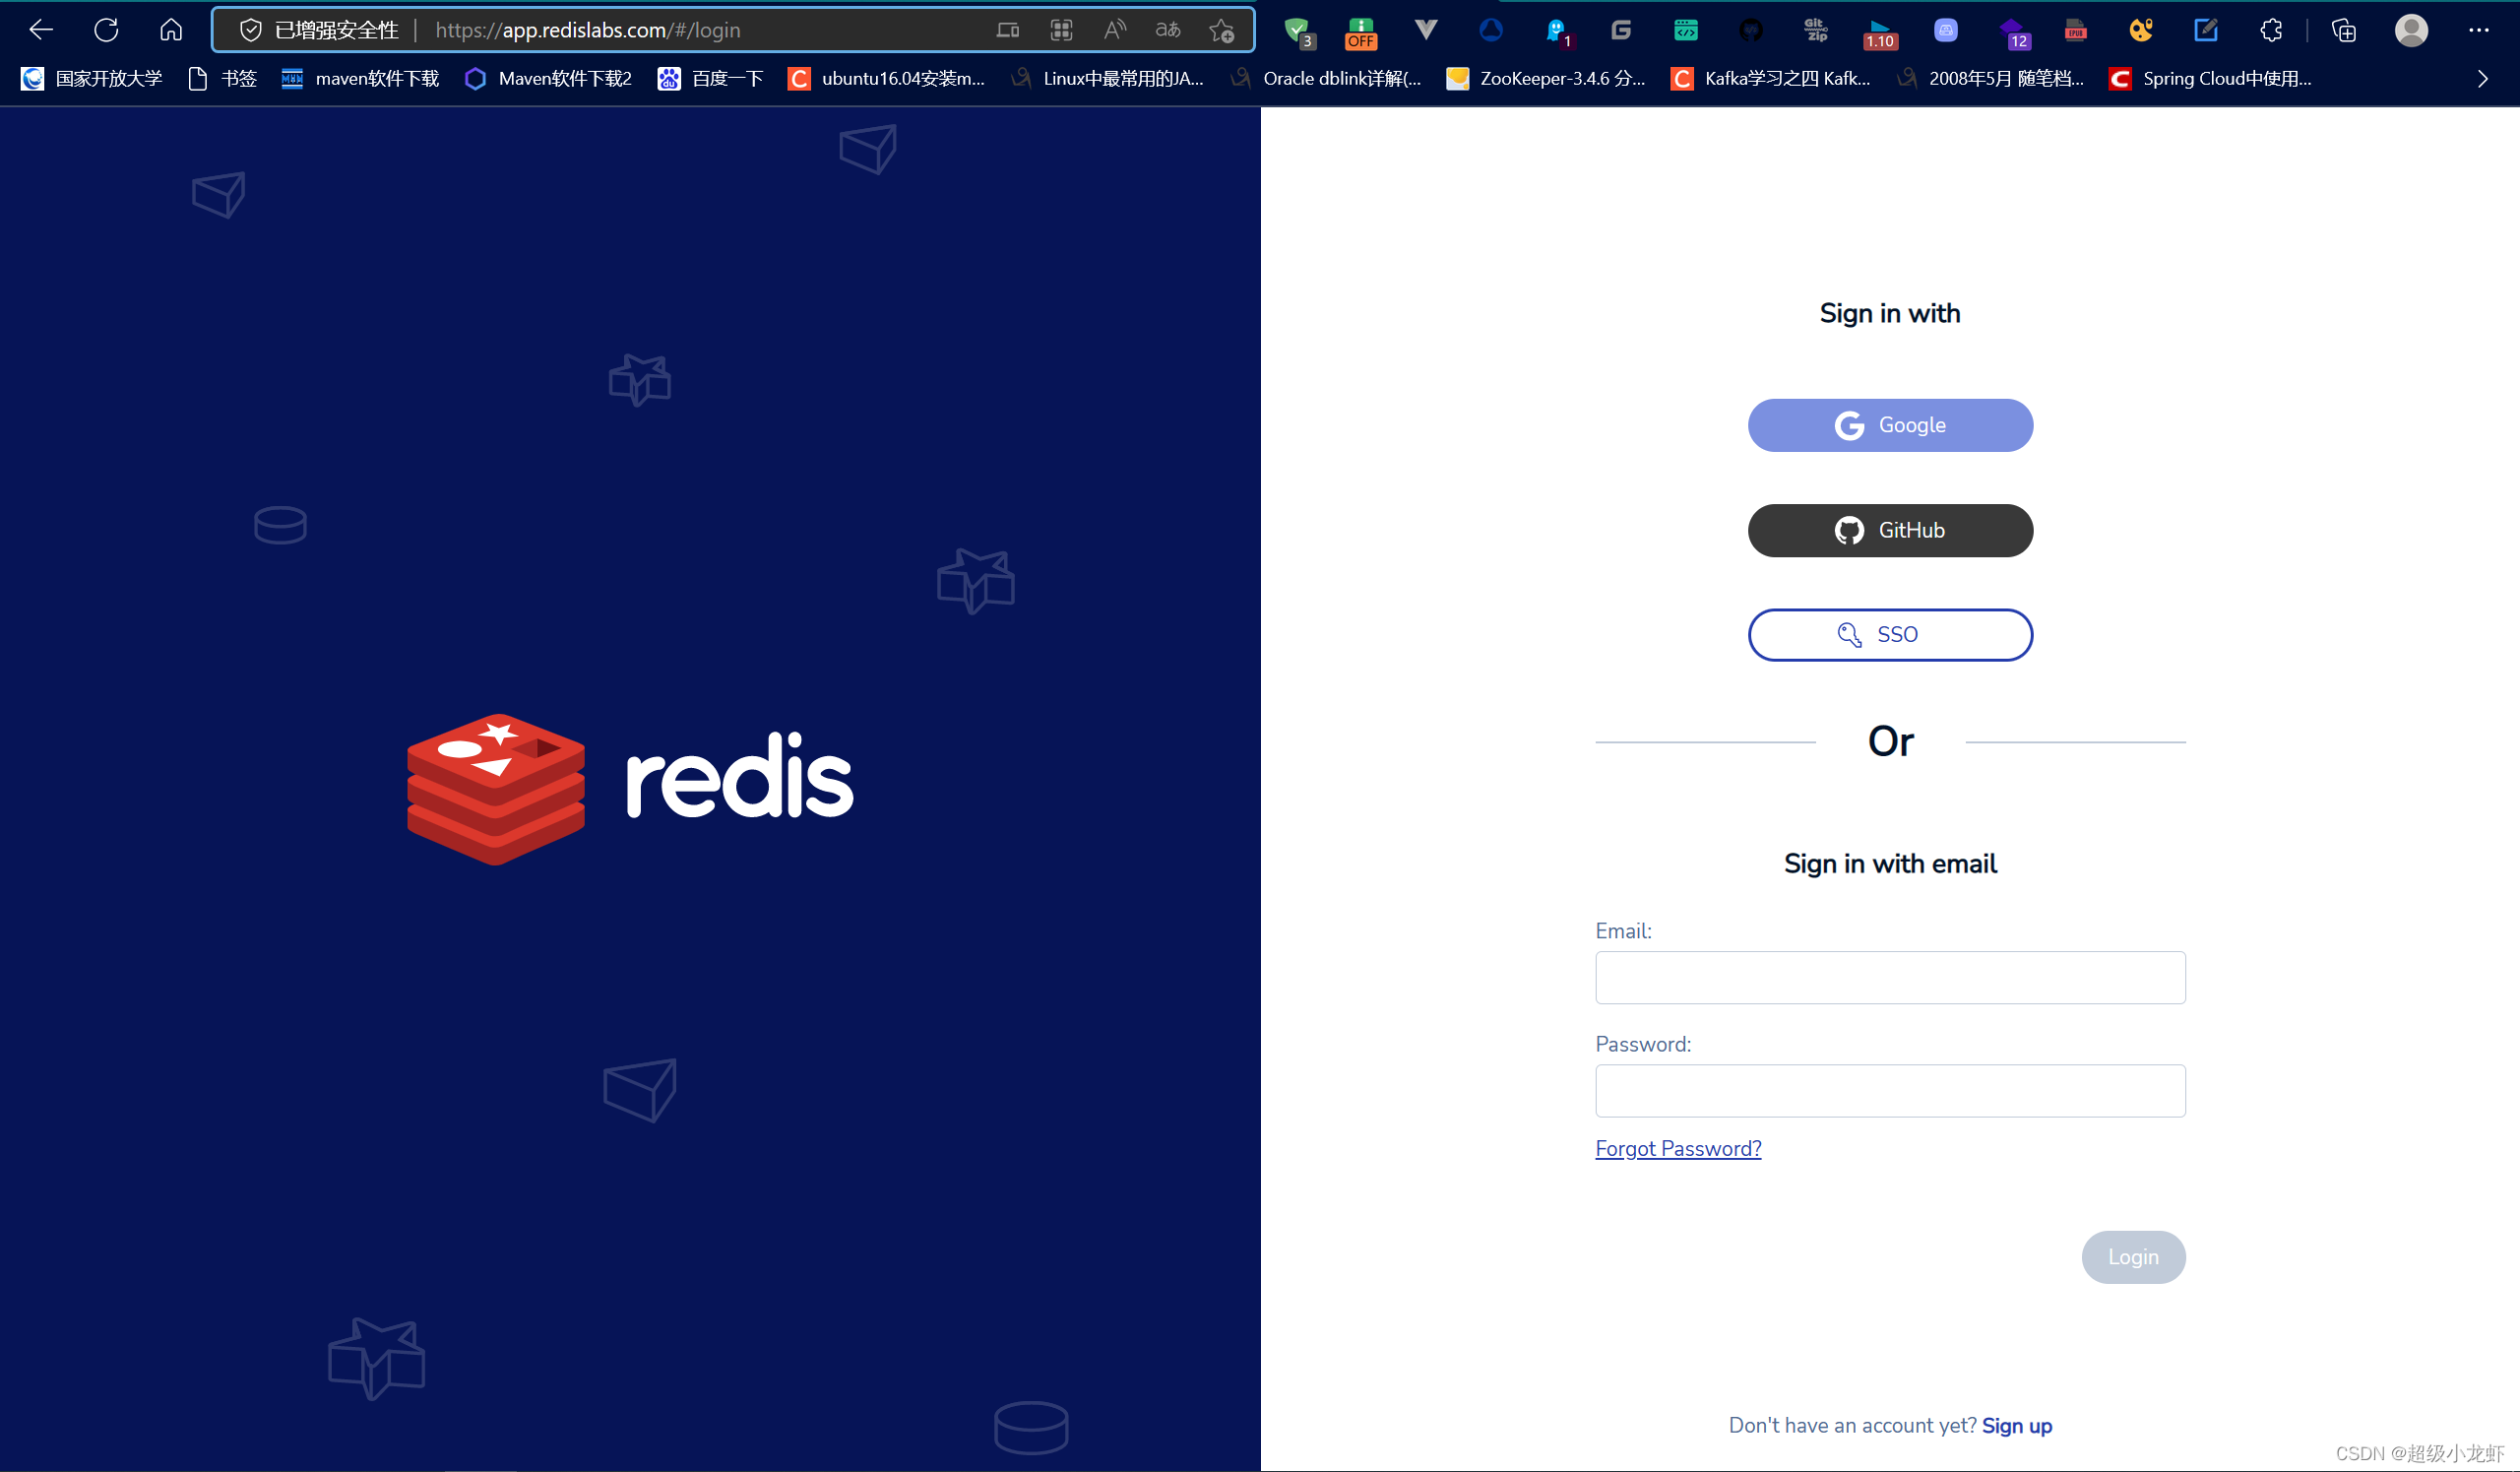Translate the page with the aあ icon
Viewport: 2520px width, 1472px height.
coord(1166,30)
